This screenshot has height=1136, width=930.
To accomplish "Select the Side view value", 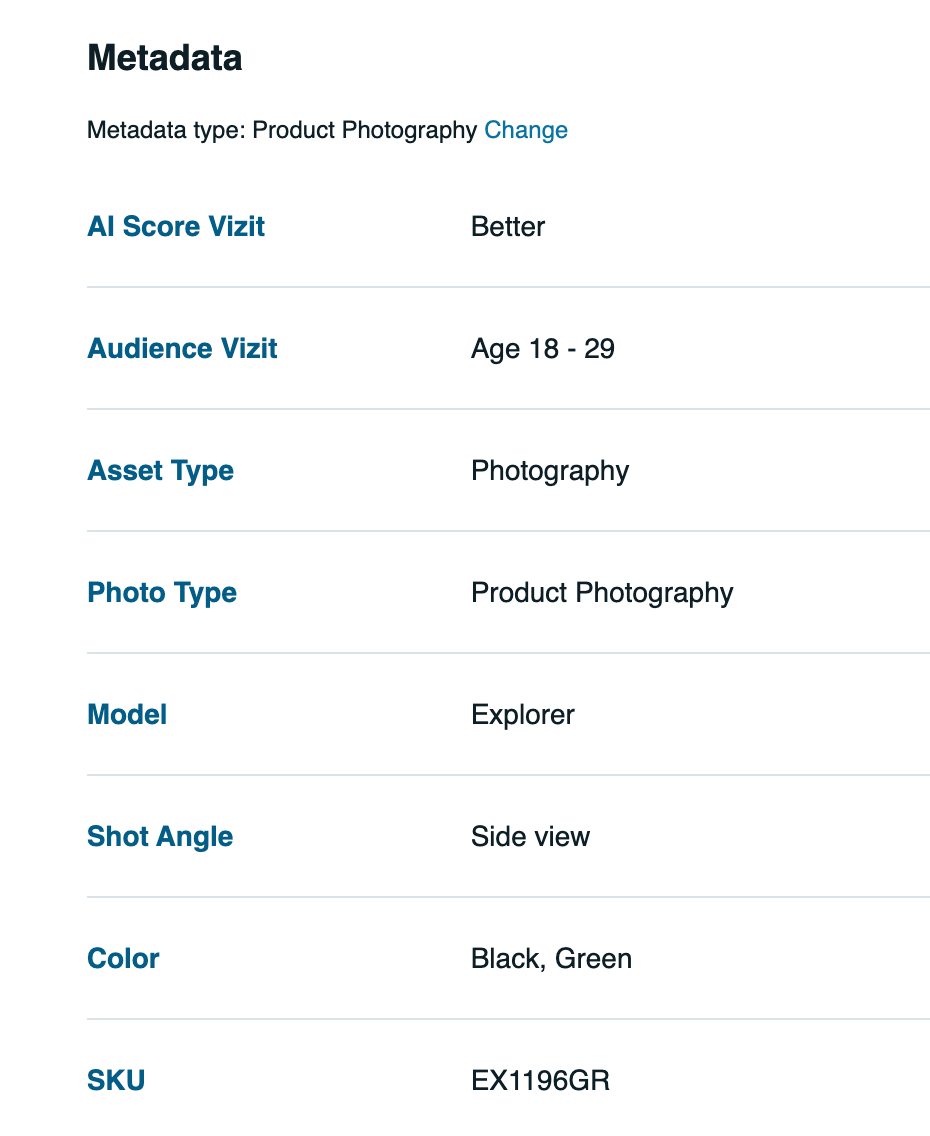I will [530, 836].
